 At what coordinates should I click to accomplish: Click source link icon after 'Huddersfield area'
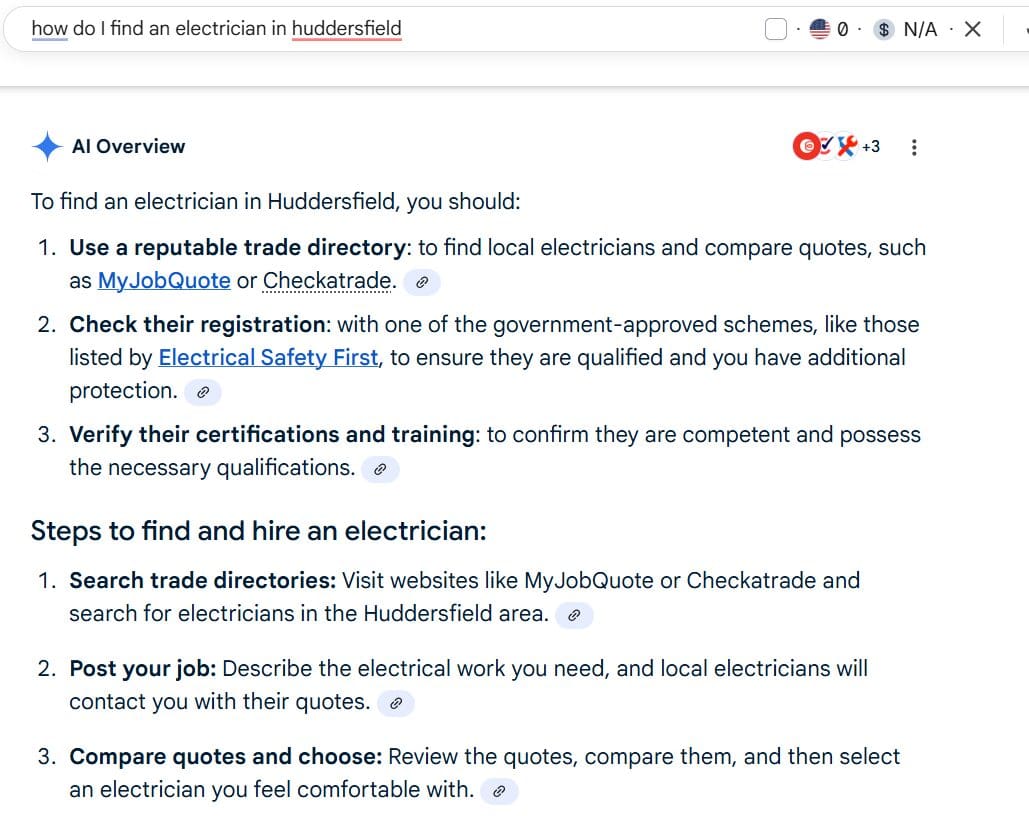pos(574,615)
